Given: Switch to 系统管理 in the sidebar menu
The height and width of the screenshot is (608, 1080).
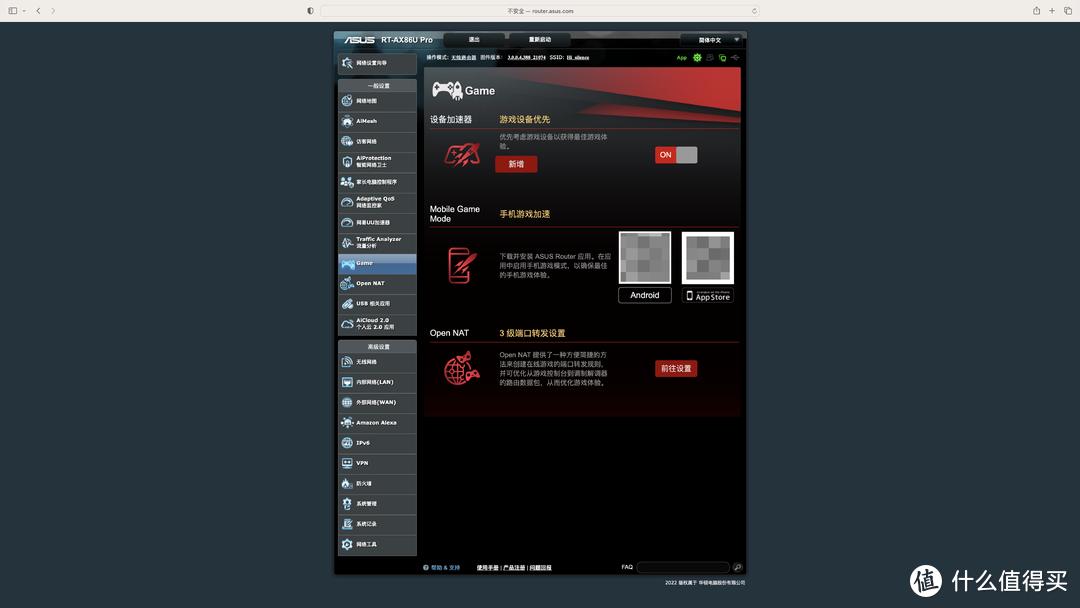Looking at the screenshot, I should [348, 503].
